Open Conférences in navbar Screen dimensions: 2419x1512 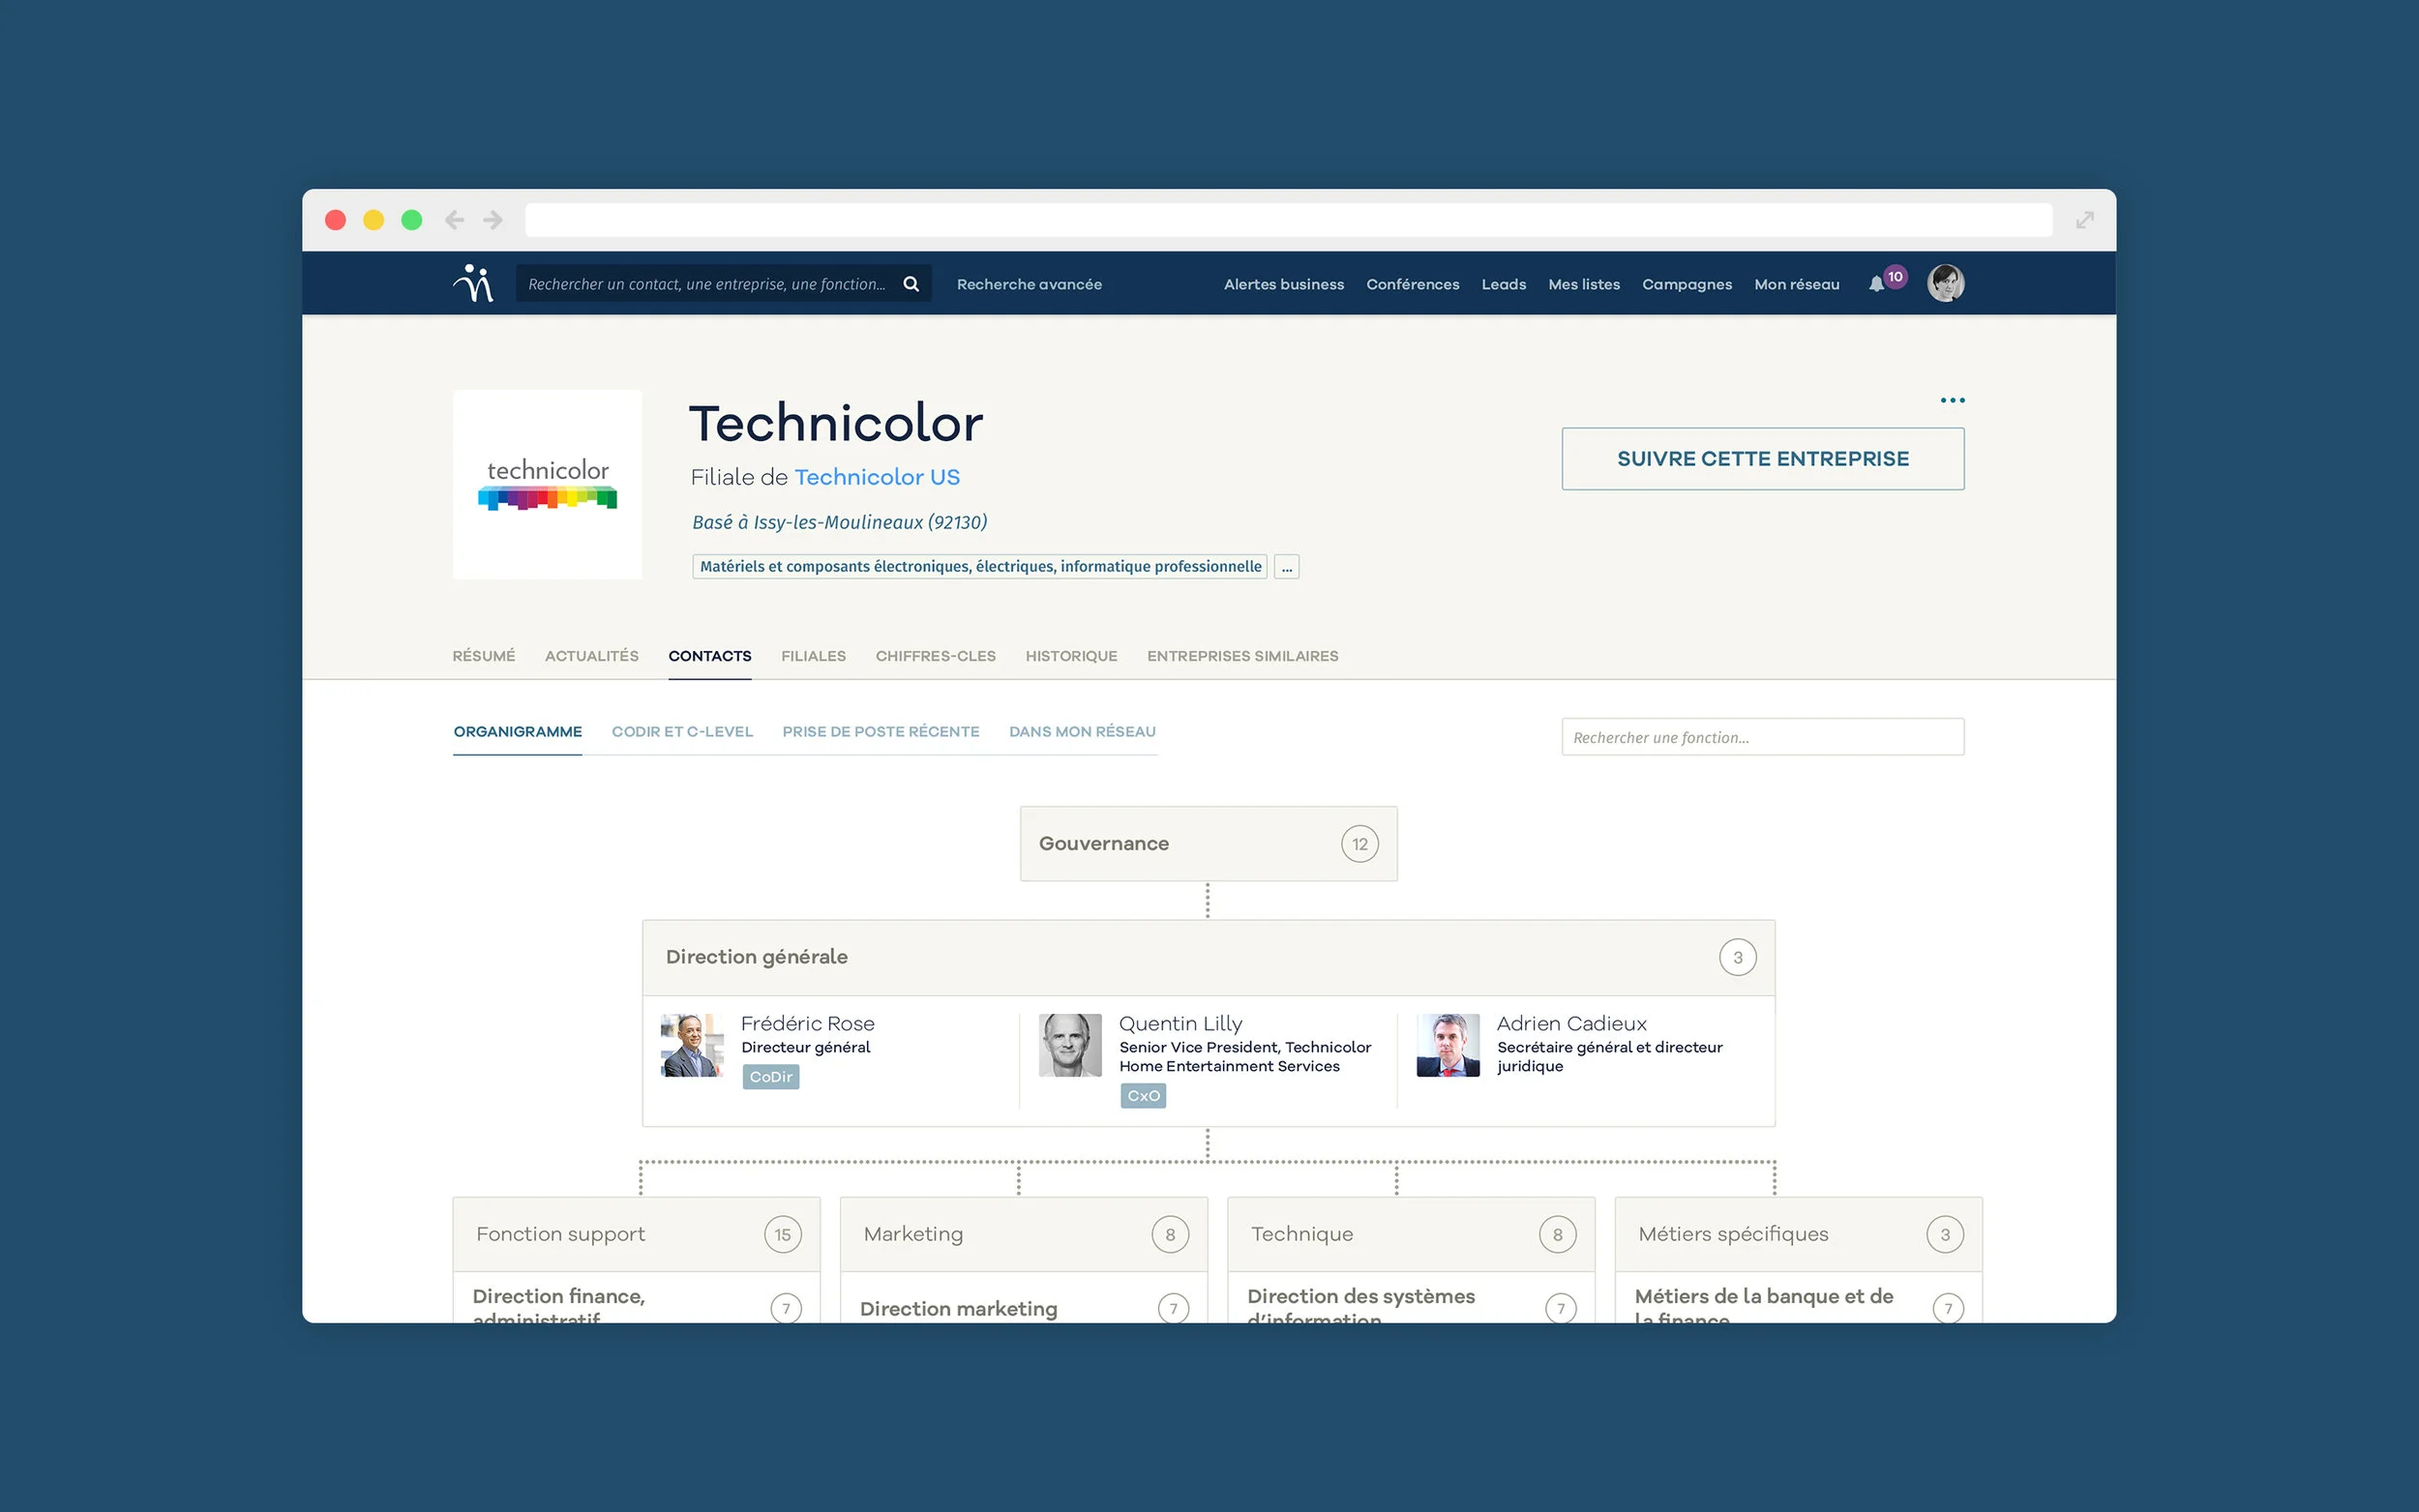pyautogui.click(x=1413, y=284)
